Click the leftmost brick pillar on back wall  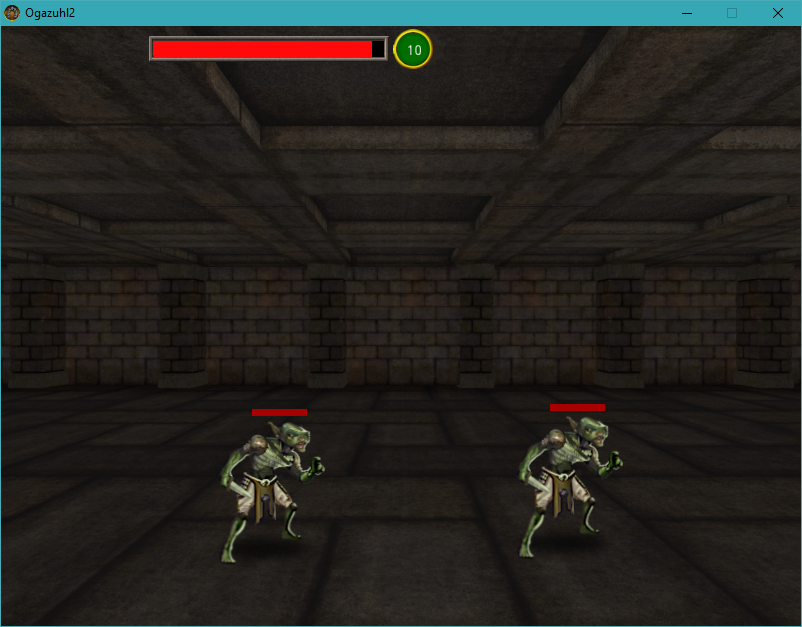(33, 325)
